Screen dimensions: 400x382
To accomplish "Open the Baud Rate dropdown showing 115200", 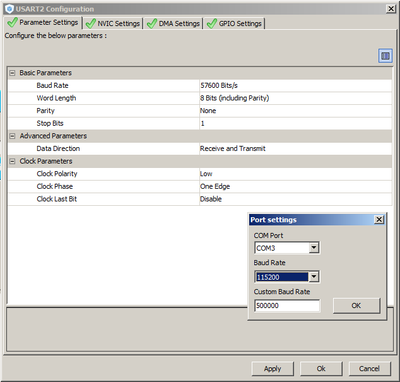I will tap(314, 277).
